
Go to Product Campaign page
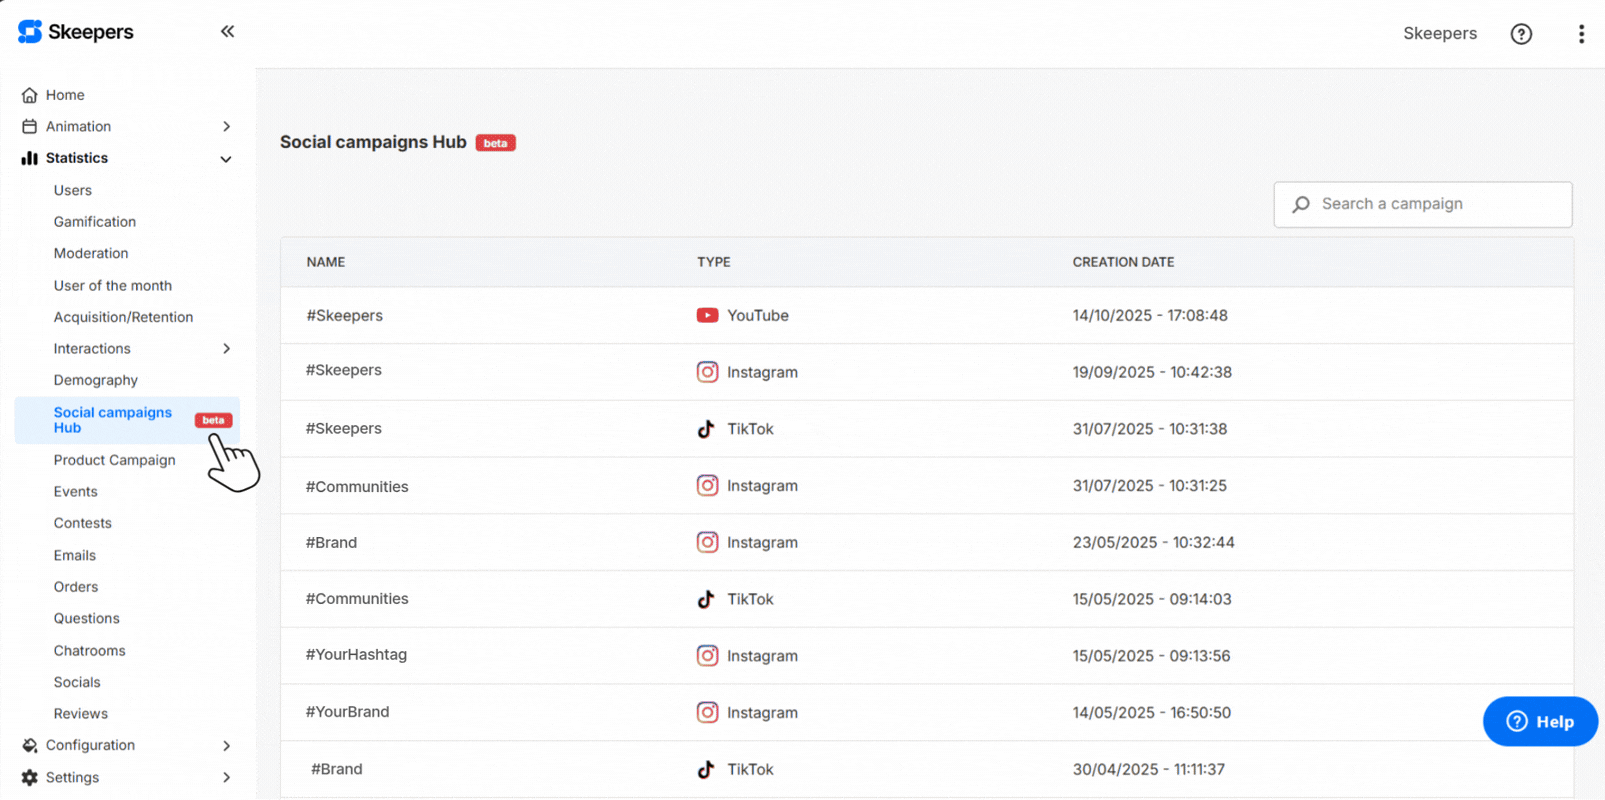pos(114,460)
